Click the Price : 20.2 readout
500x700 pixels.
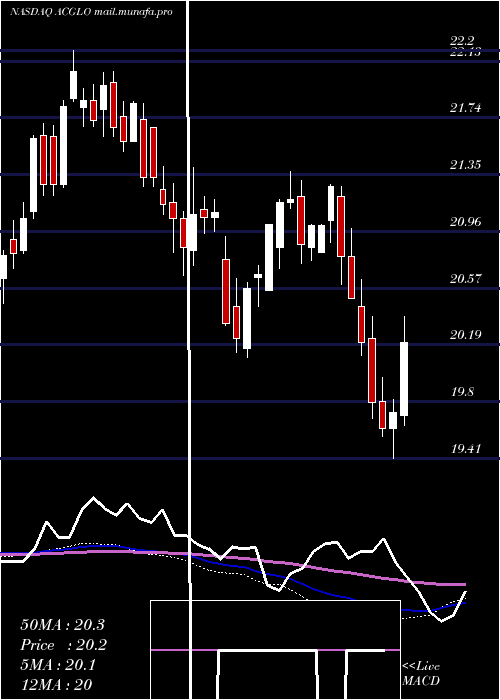(64, 645)
